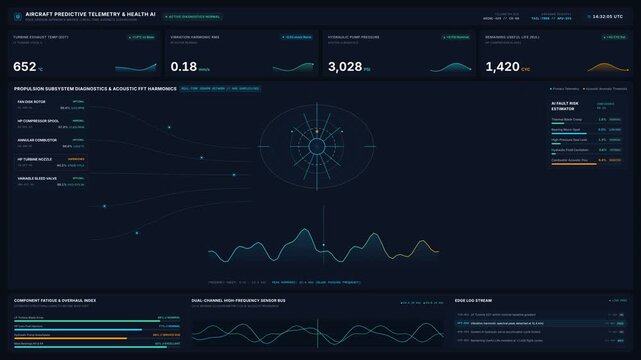
Task: Click the sparkline in the 652 °C card
Action: (x=136, y=67)
